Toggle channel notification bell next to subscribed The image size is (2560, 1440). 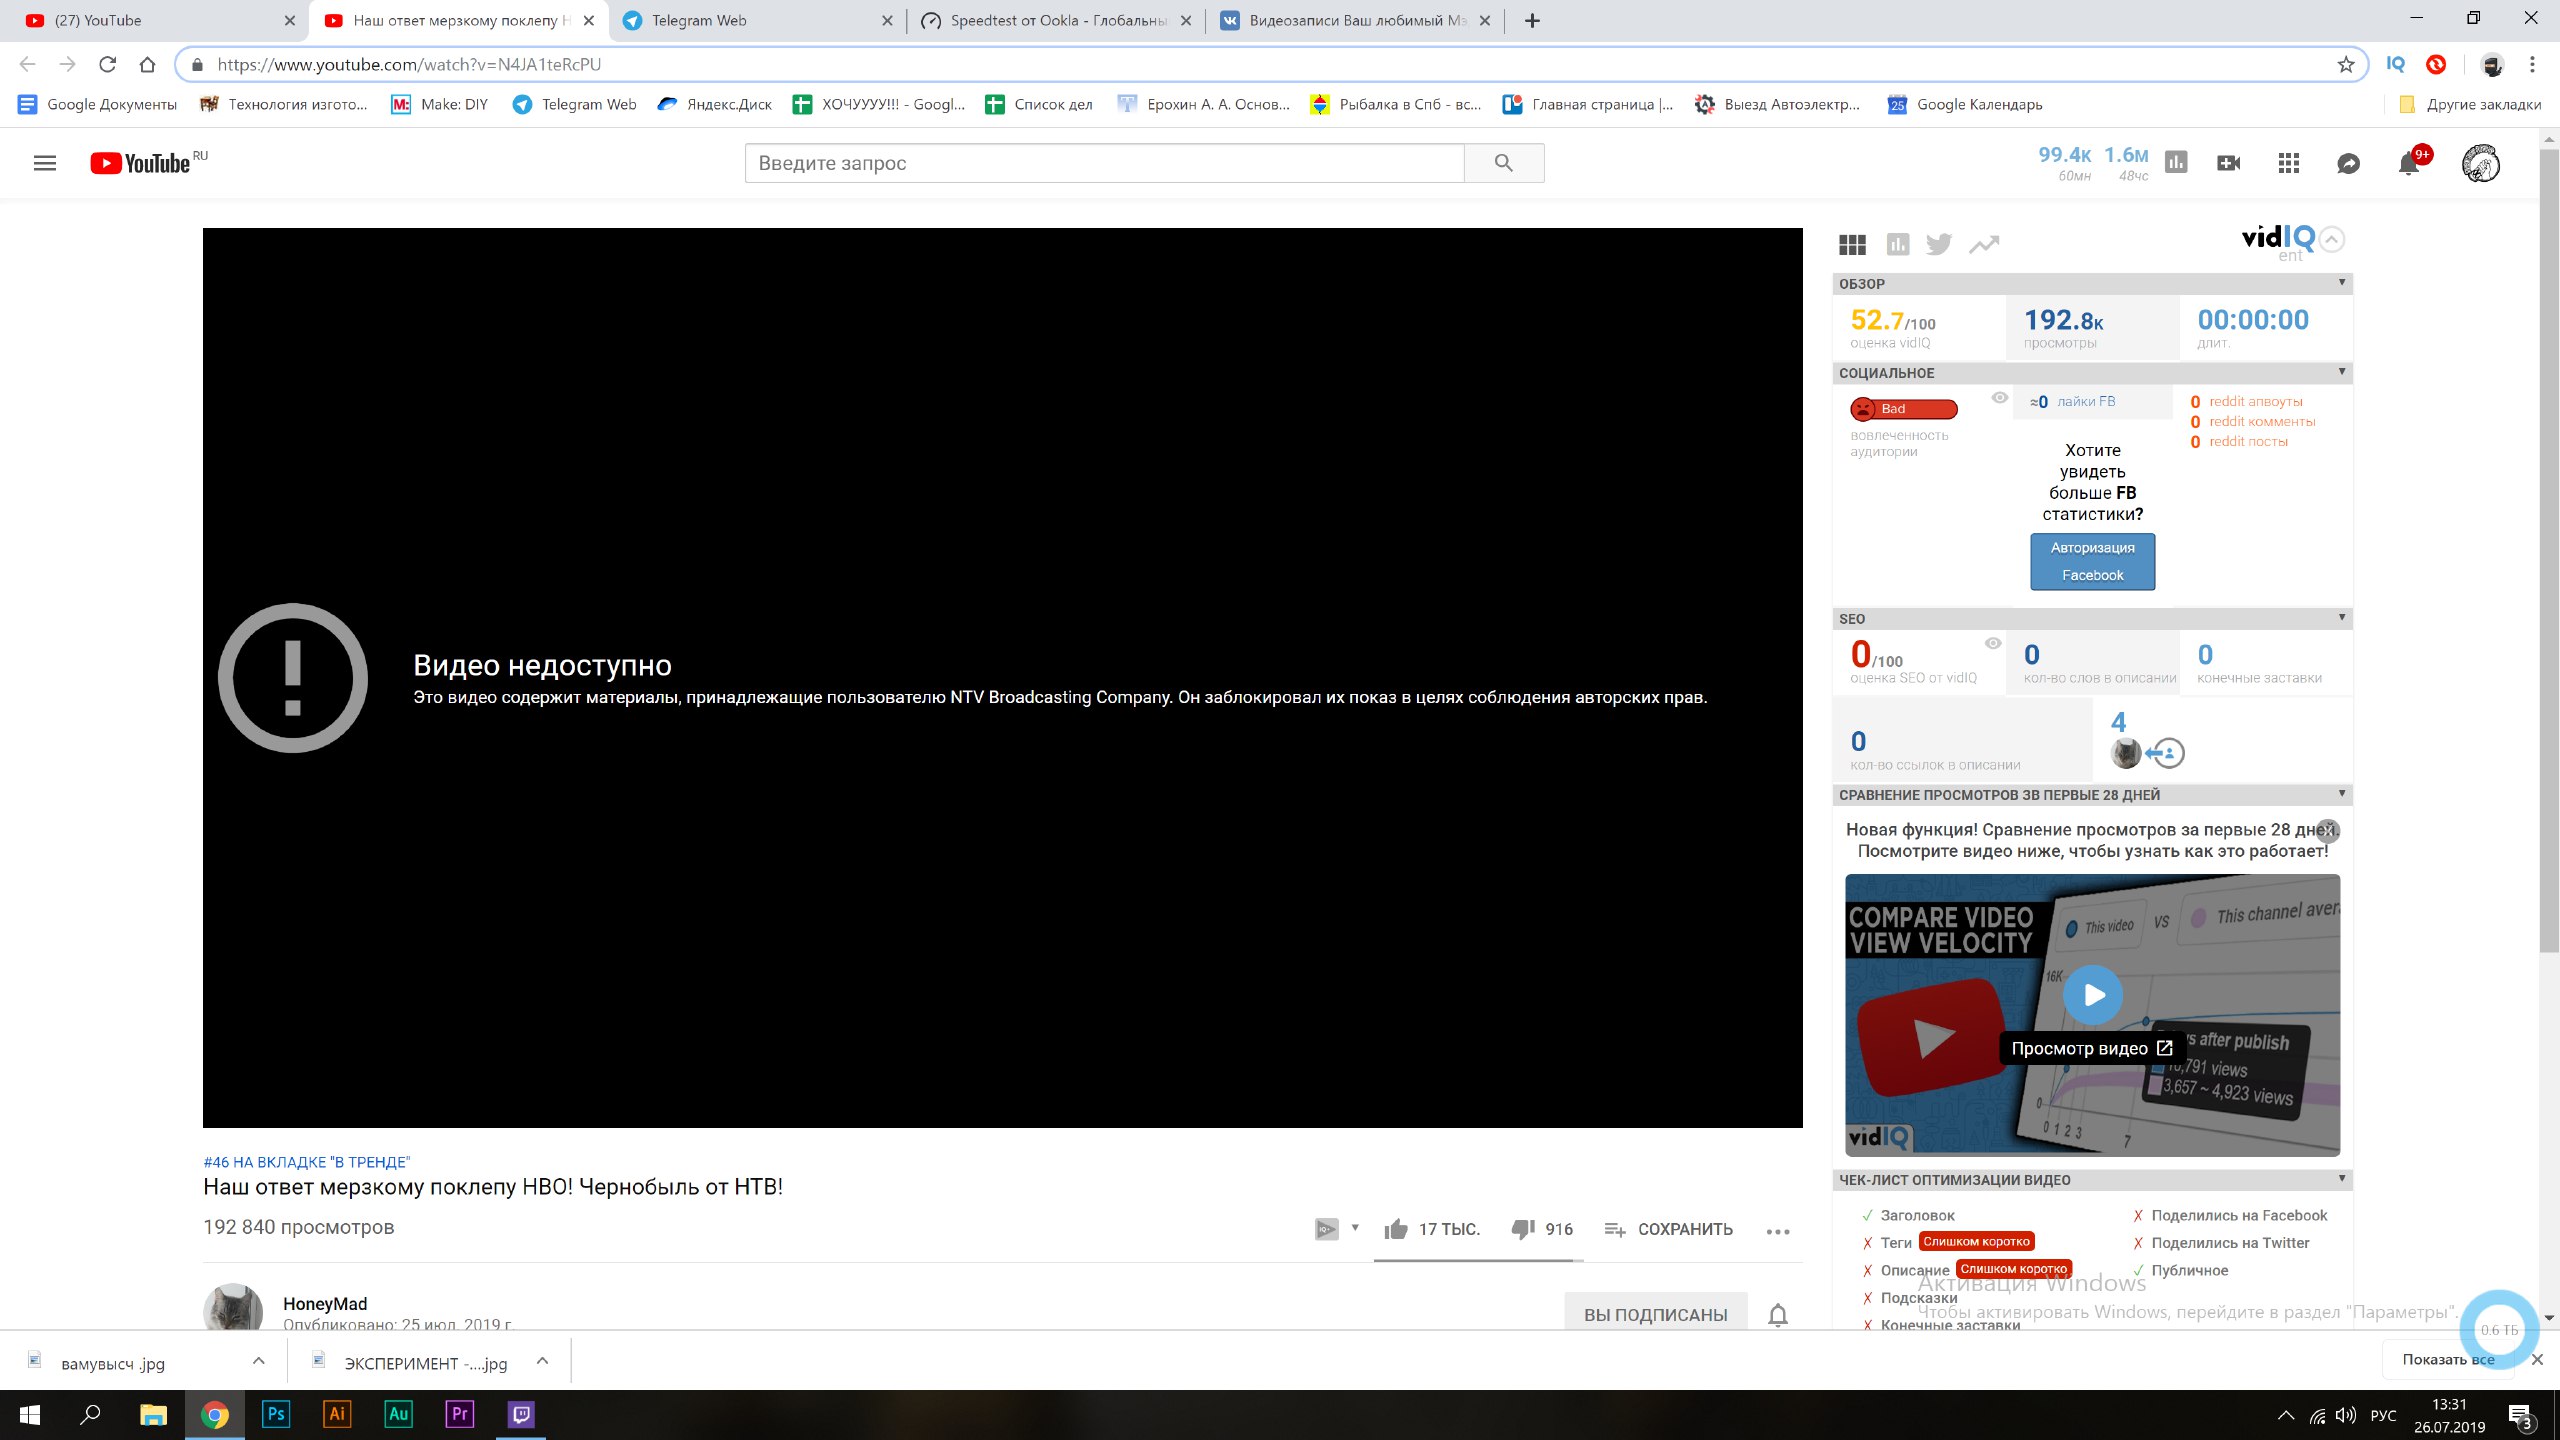[1778, 1315]
